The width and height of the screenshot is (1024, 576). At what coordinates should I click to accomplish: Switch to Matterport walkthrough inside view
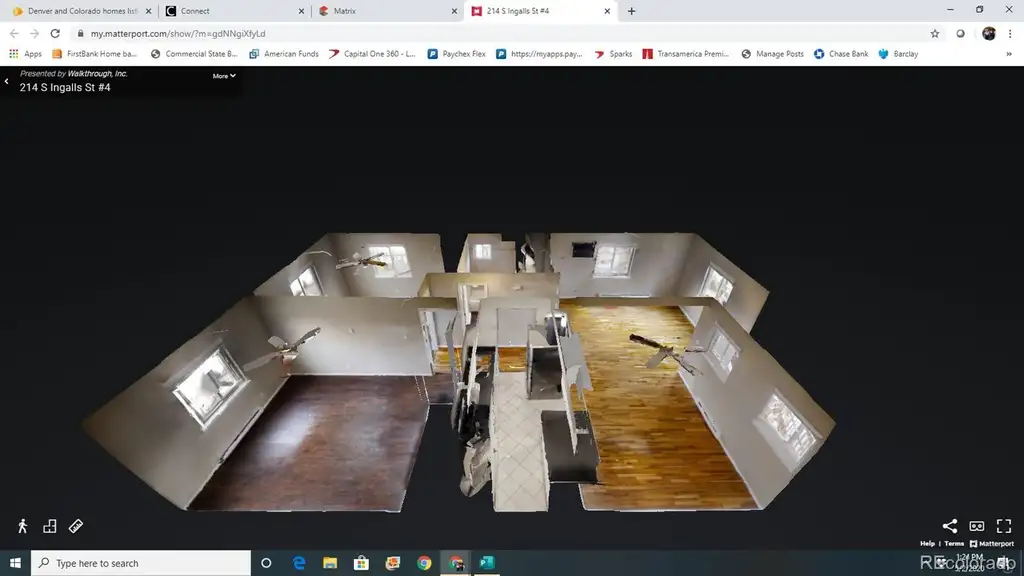23,526
